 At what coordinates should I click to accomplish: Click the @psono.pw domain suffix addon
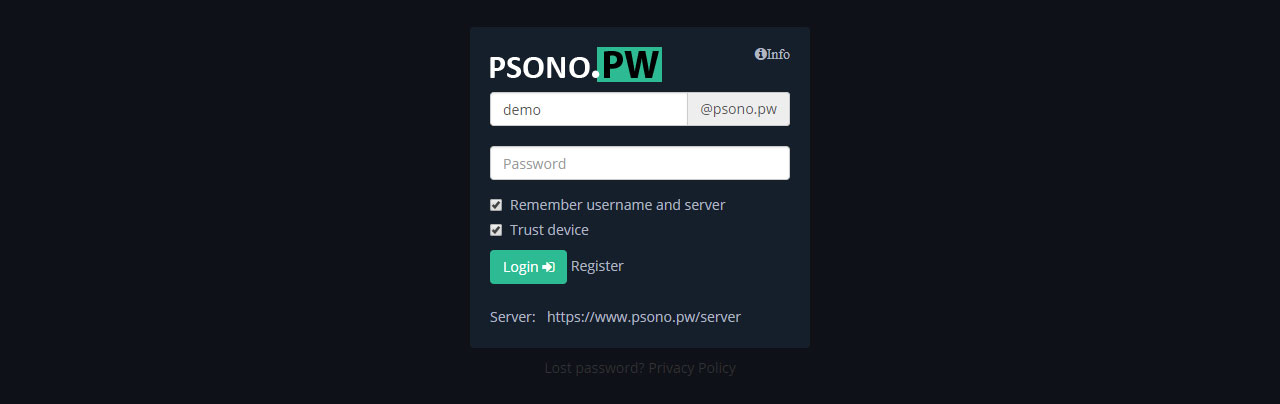[739, 109]
